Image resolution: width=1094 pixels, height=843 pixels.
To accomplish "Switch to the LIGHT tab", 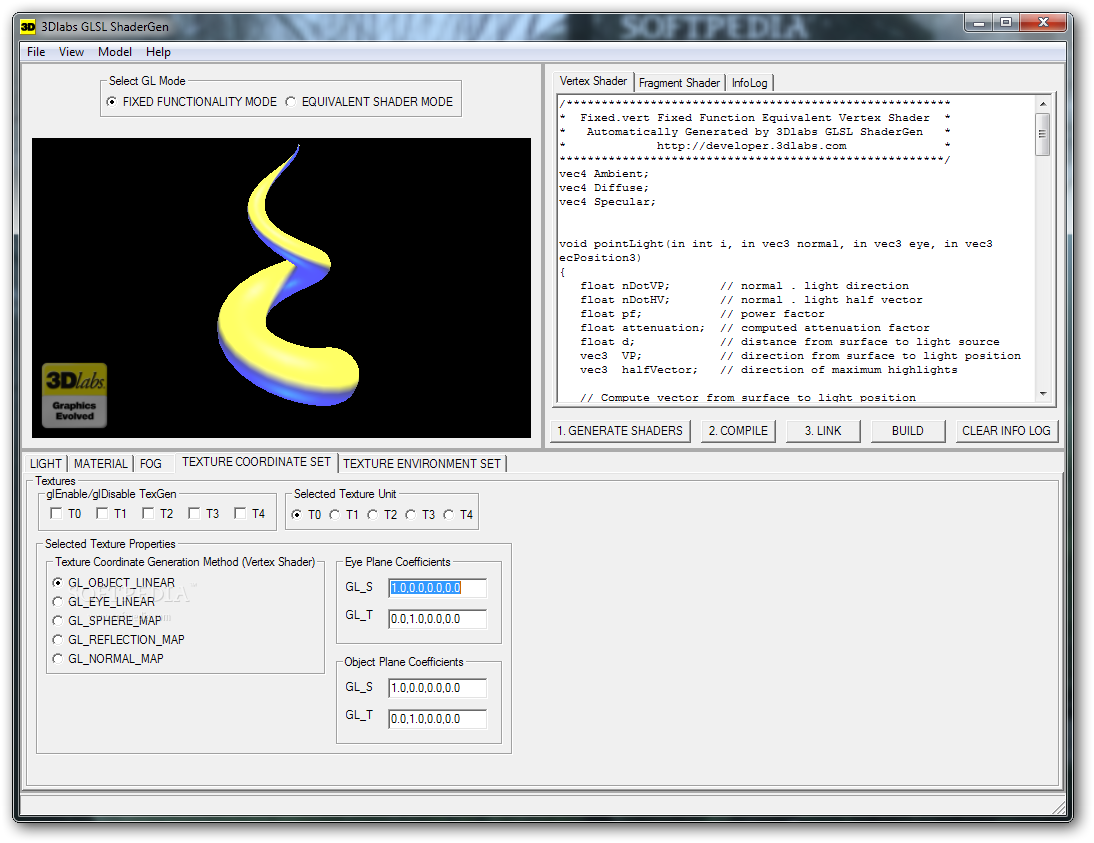I will point(46,463).
